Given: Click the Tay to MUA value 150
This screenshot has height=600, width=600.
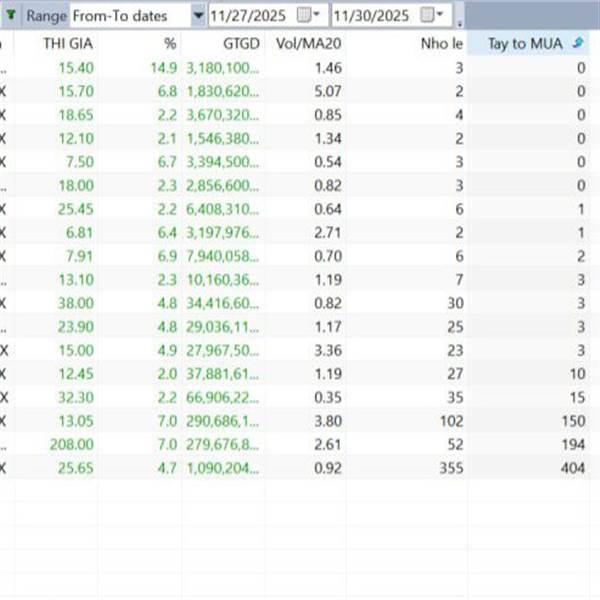Looking at the screenshot, I should click(574, 421).
